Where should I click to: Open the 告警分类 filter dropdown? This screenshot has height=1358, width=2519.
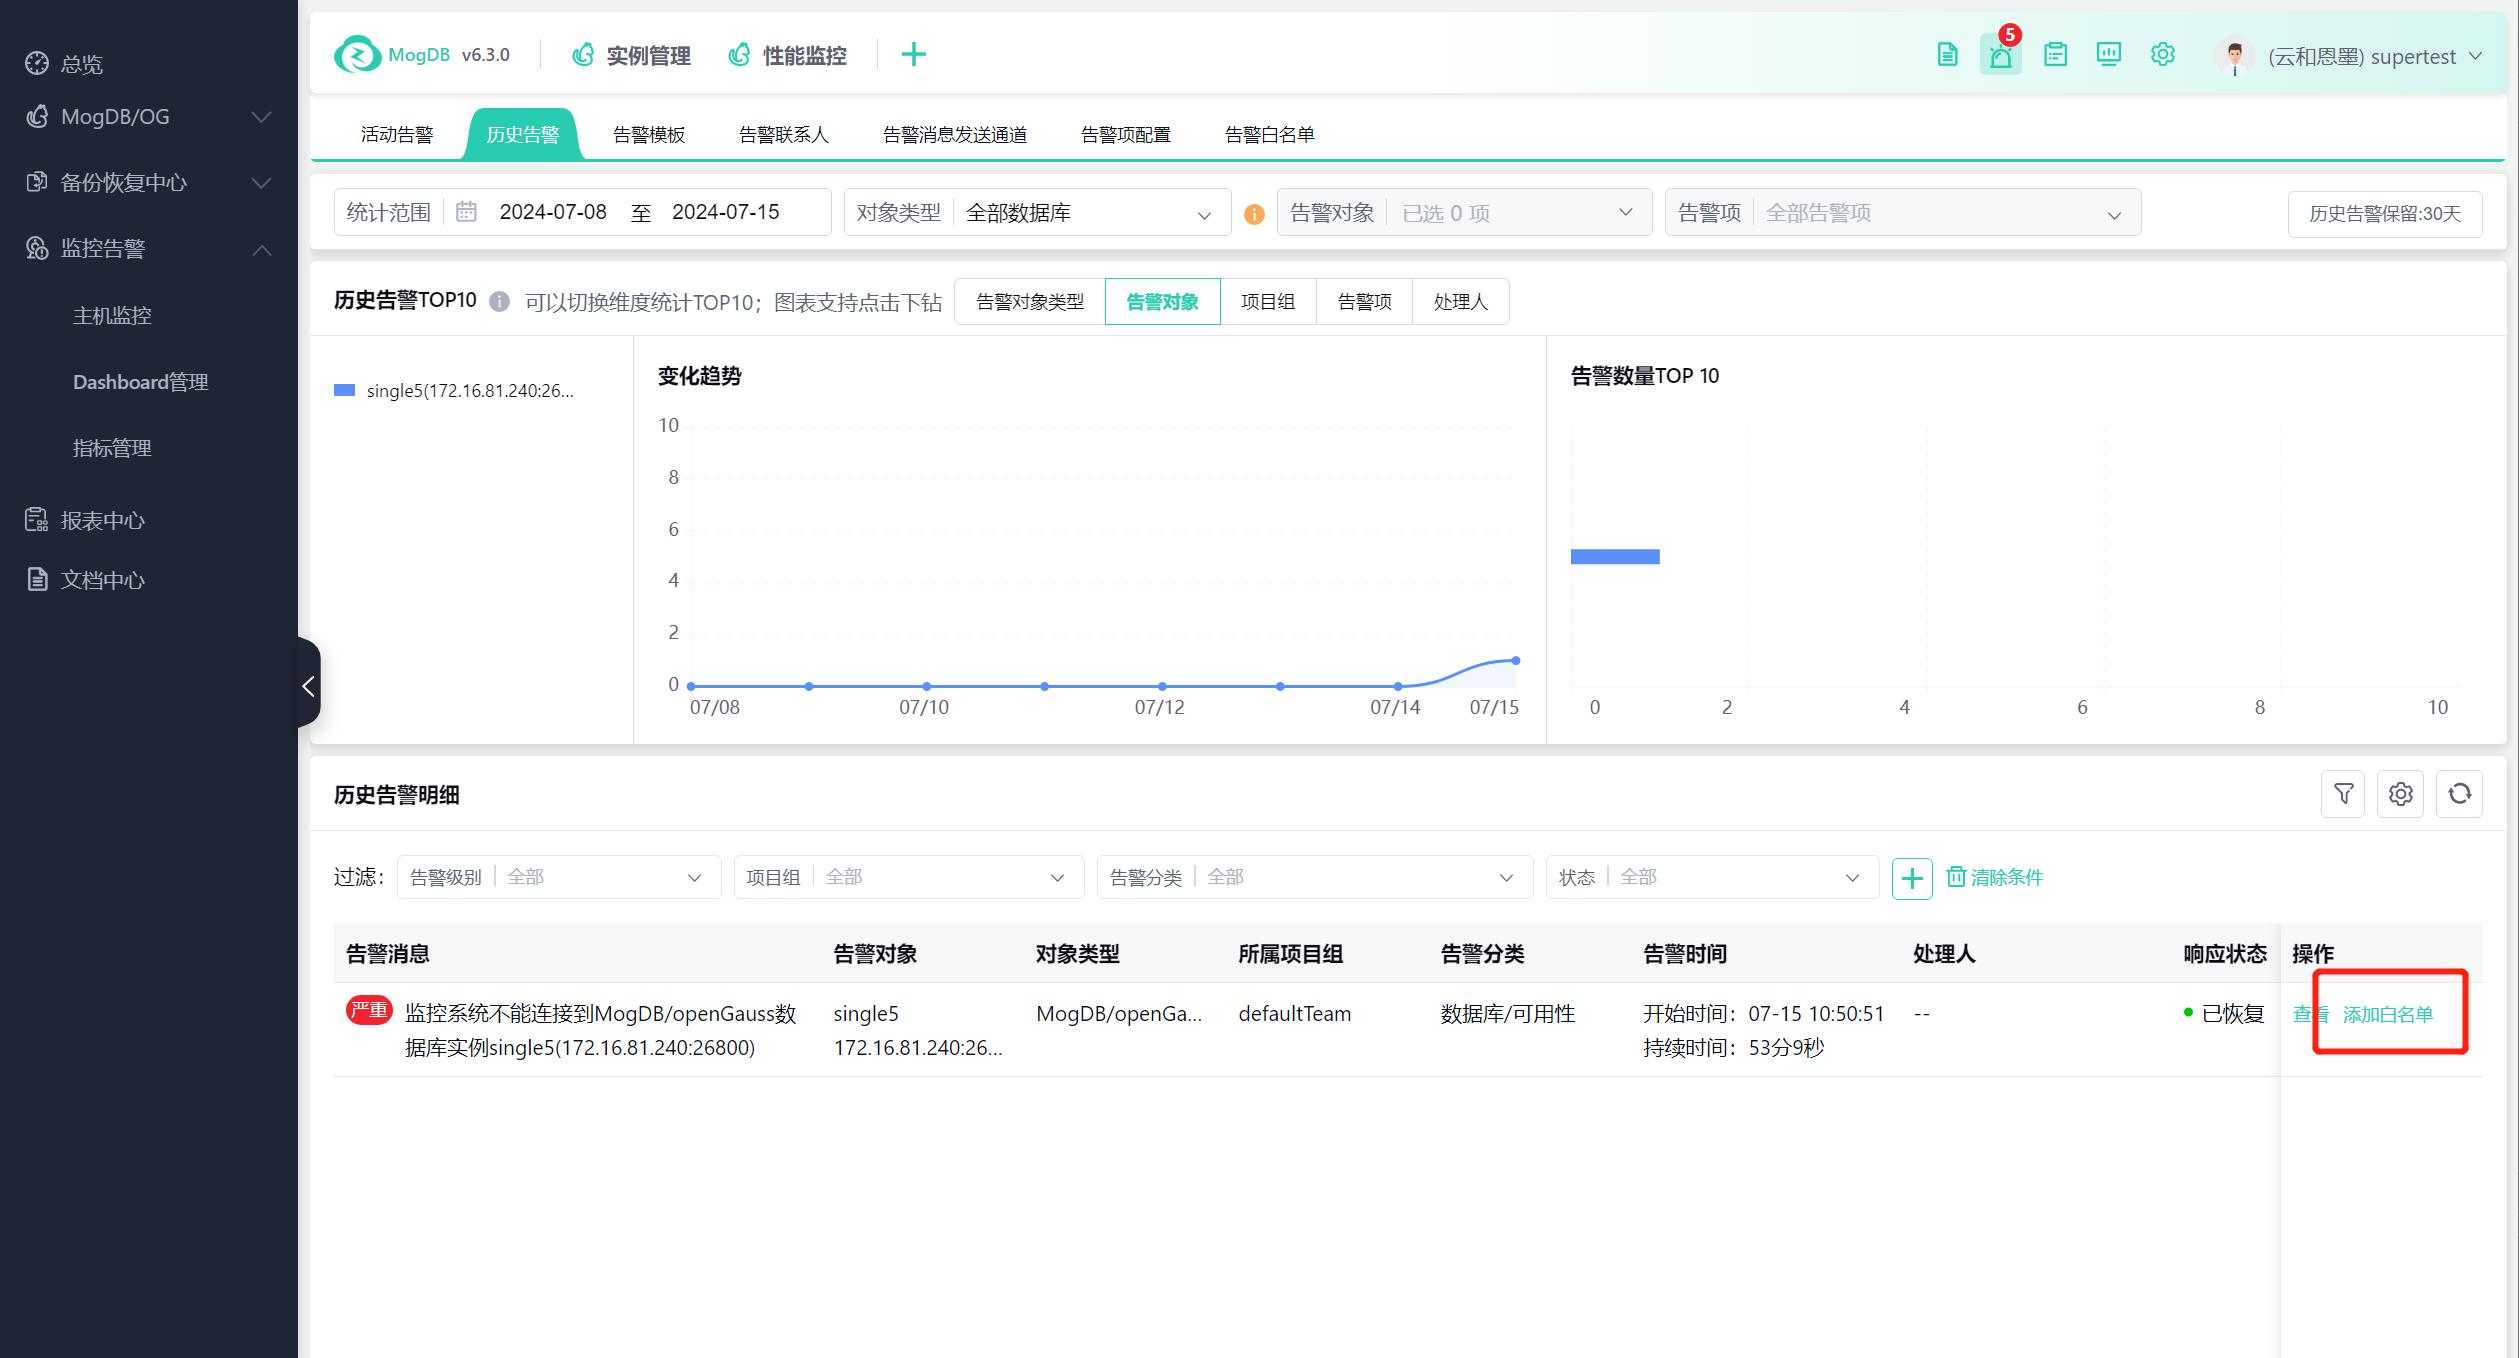click(1315, 877)
